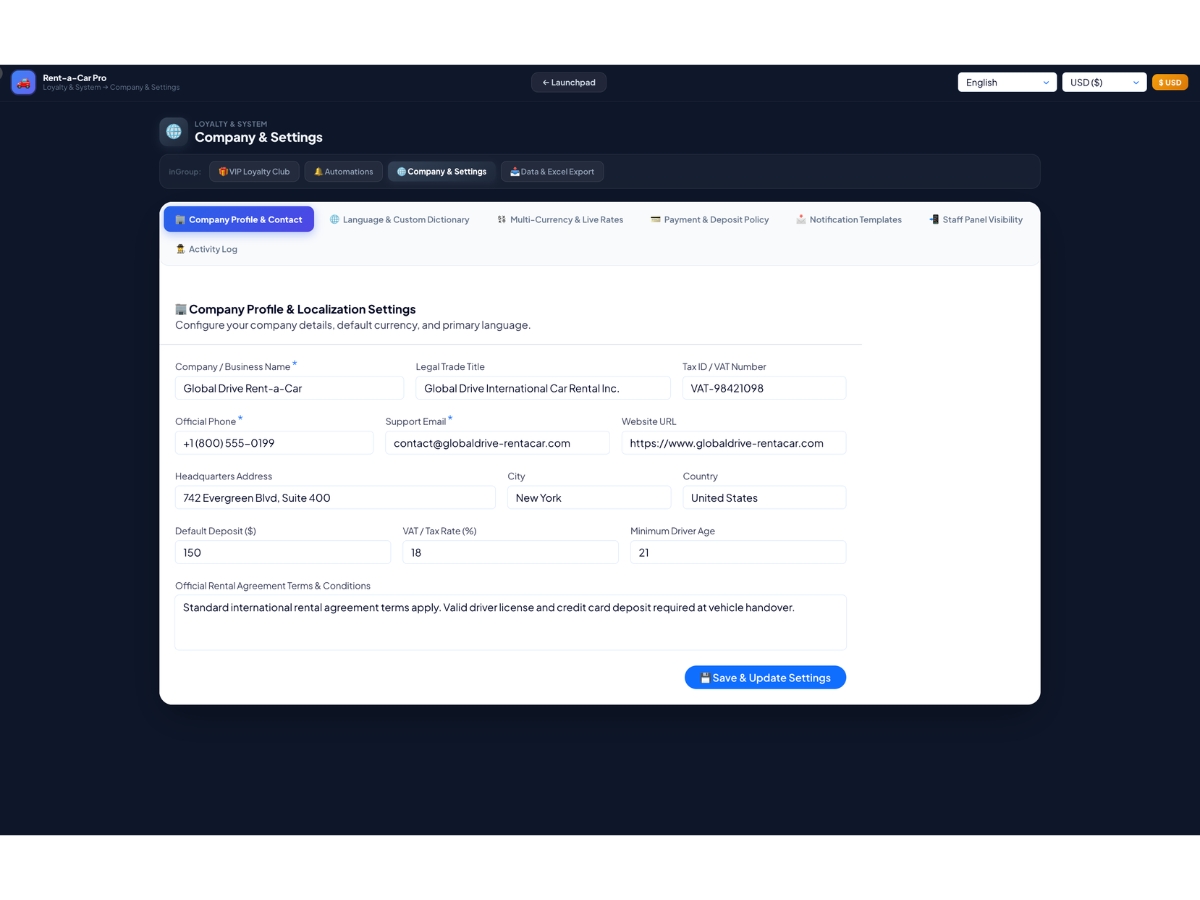Screen dimensions: 1200x900
Task: Click Save & Update Settings
Action: pyautogui.click(x=765, y=677)
